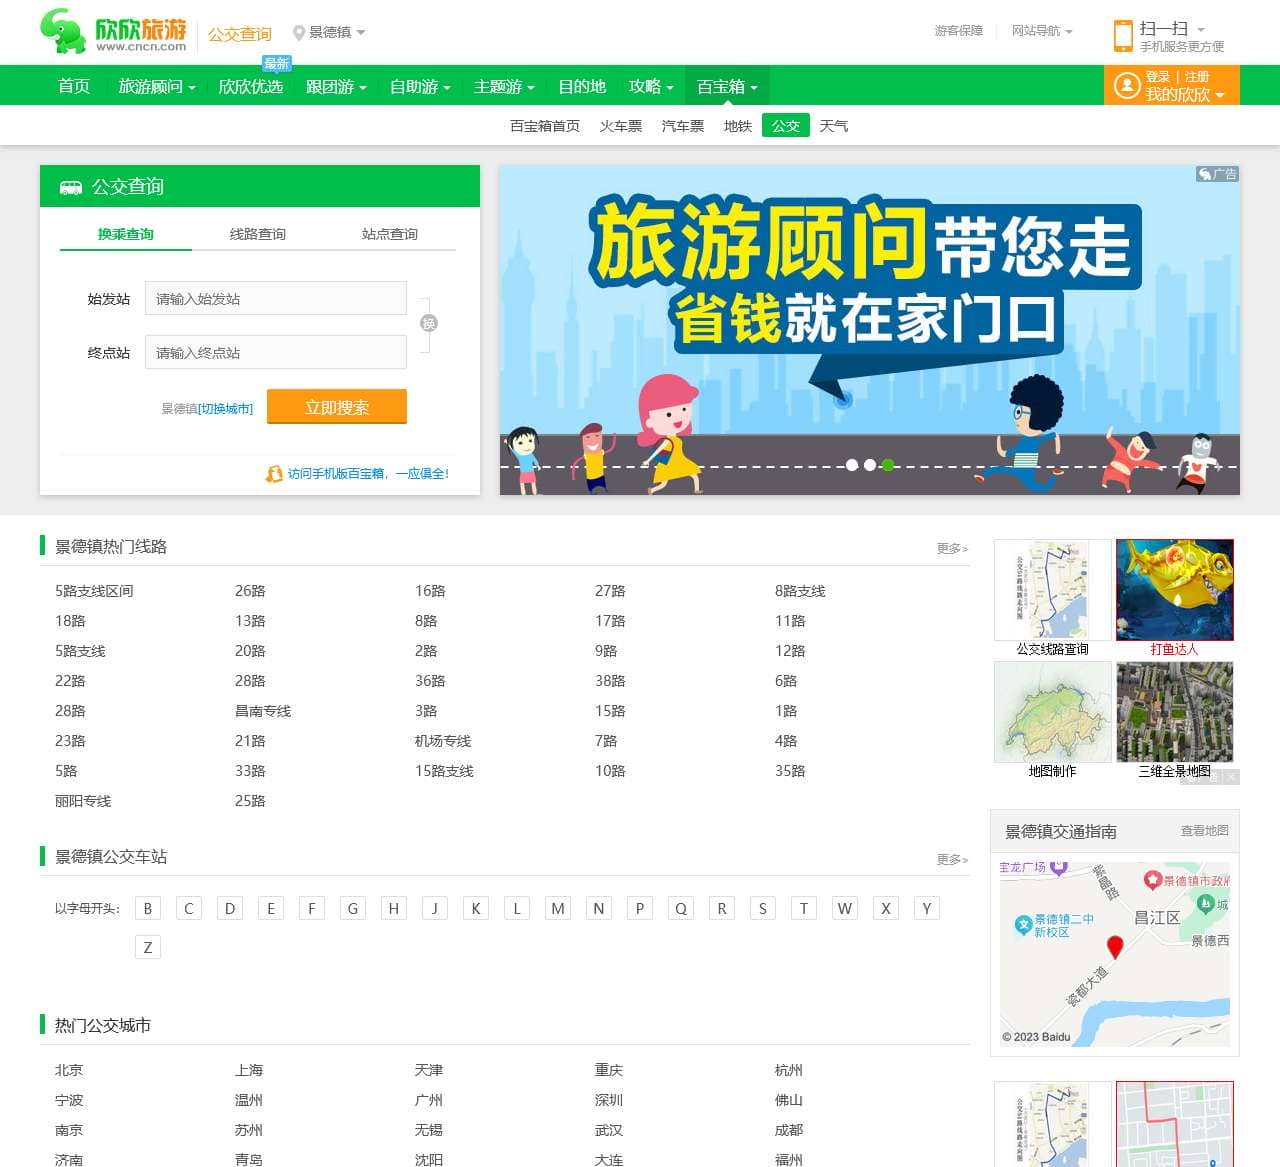Click the user avatar icon in 我的欣欣

(x=1127, y=86)
